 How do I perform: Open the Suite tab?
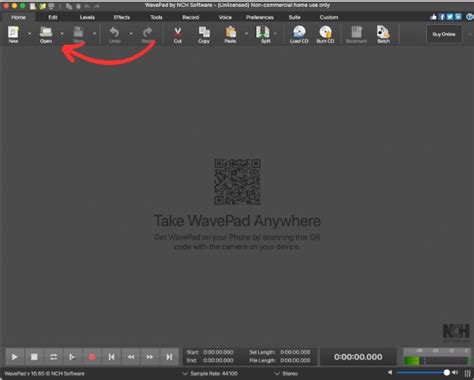(x=295, y=17)
